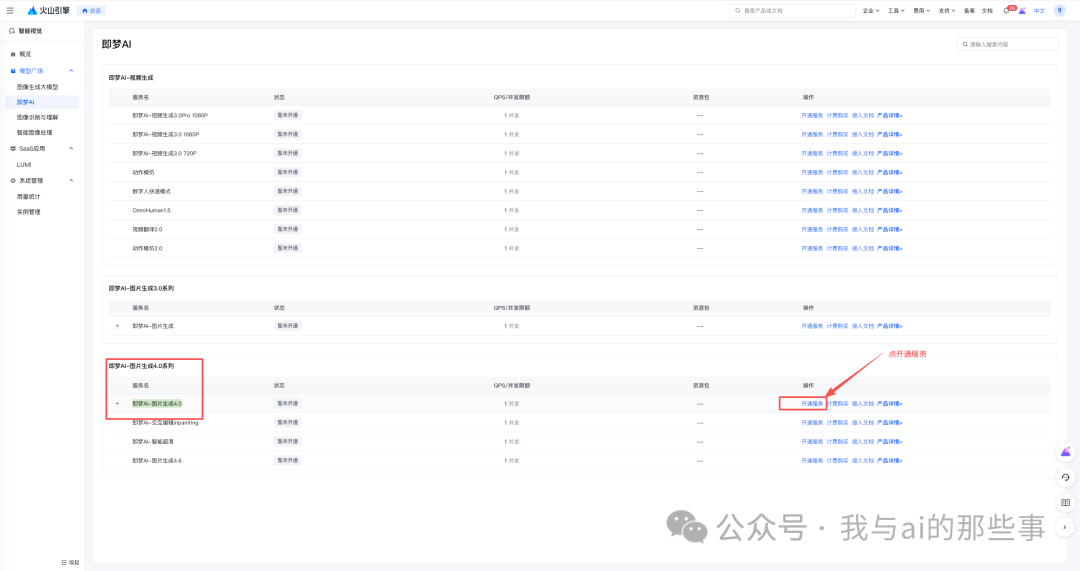1080x571 pixels.
Task: Switch language via 中文
Action: click(1039, 10)
